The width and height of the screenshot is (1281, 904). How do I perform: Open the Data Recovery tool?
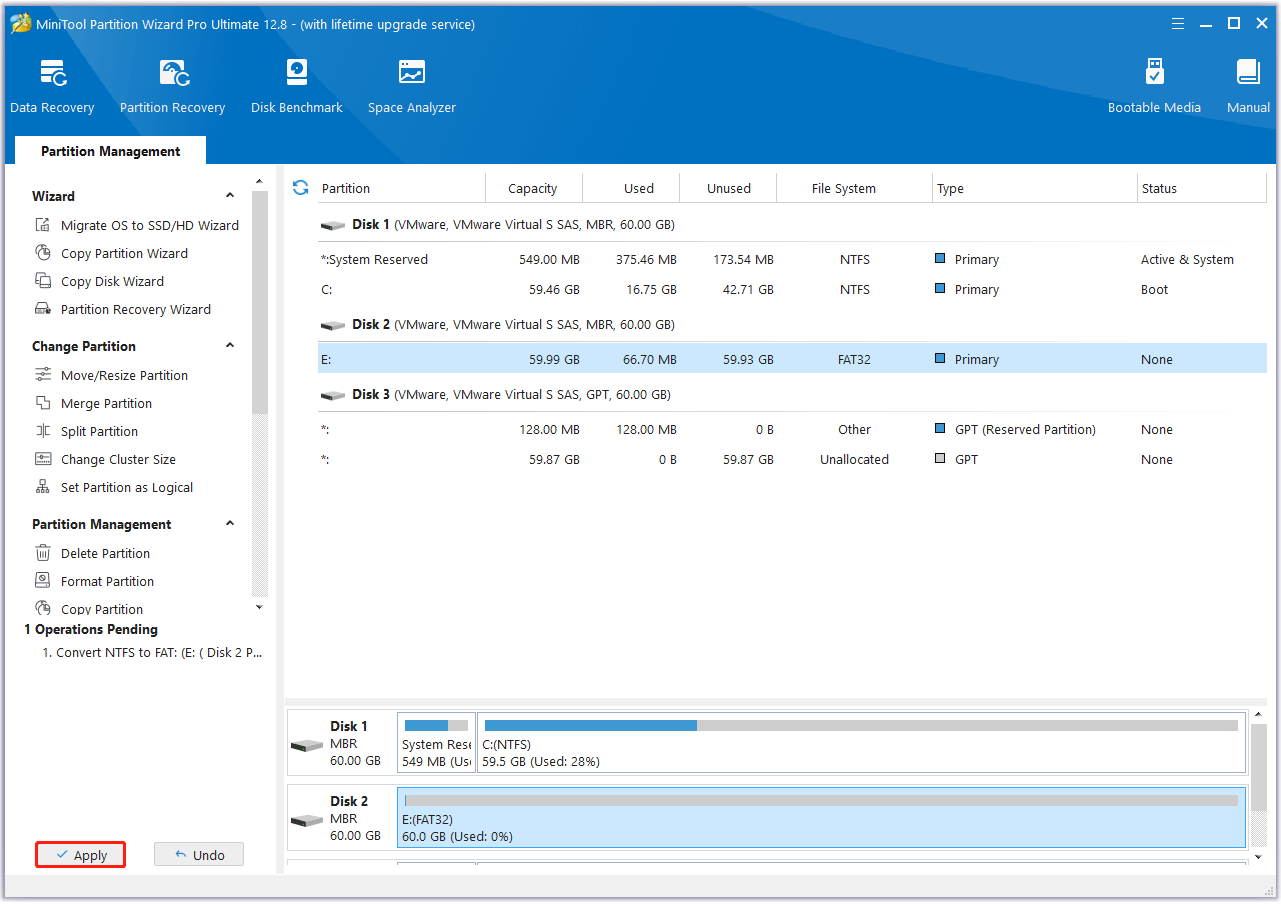click(x=52, y=86)
